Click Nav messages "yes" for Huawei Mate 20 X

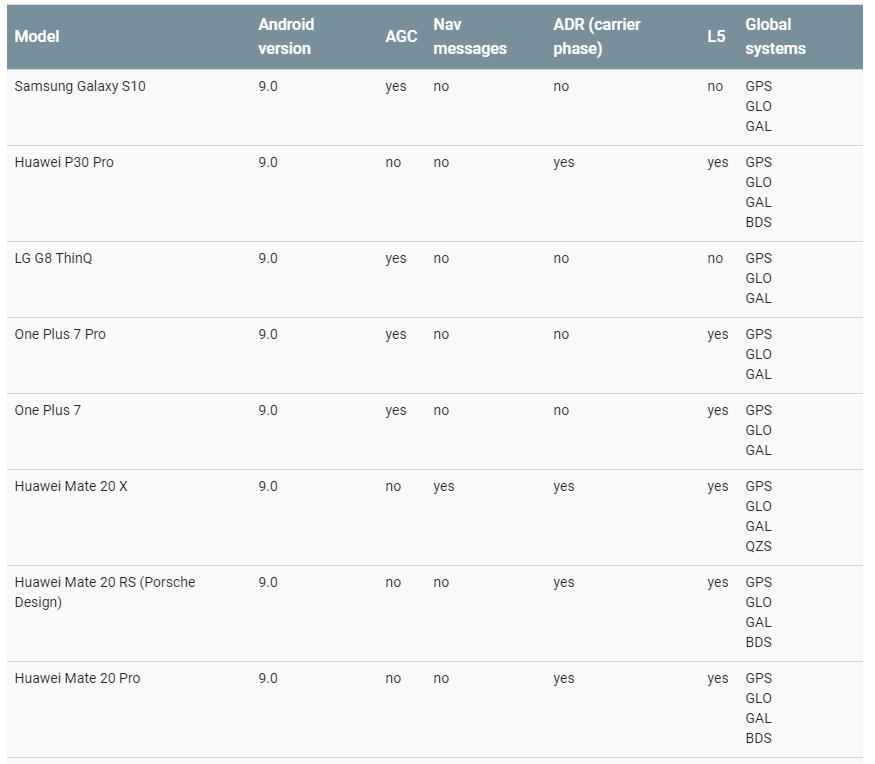[x=444, y=487]
